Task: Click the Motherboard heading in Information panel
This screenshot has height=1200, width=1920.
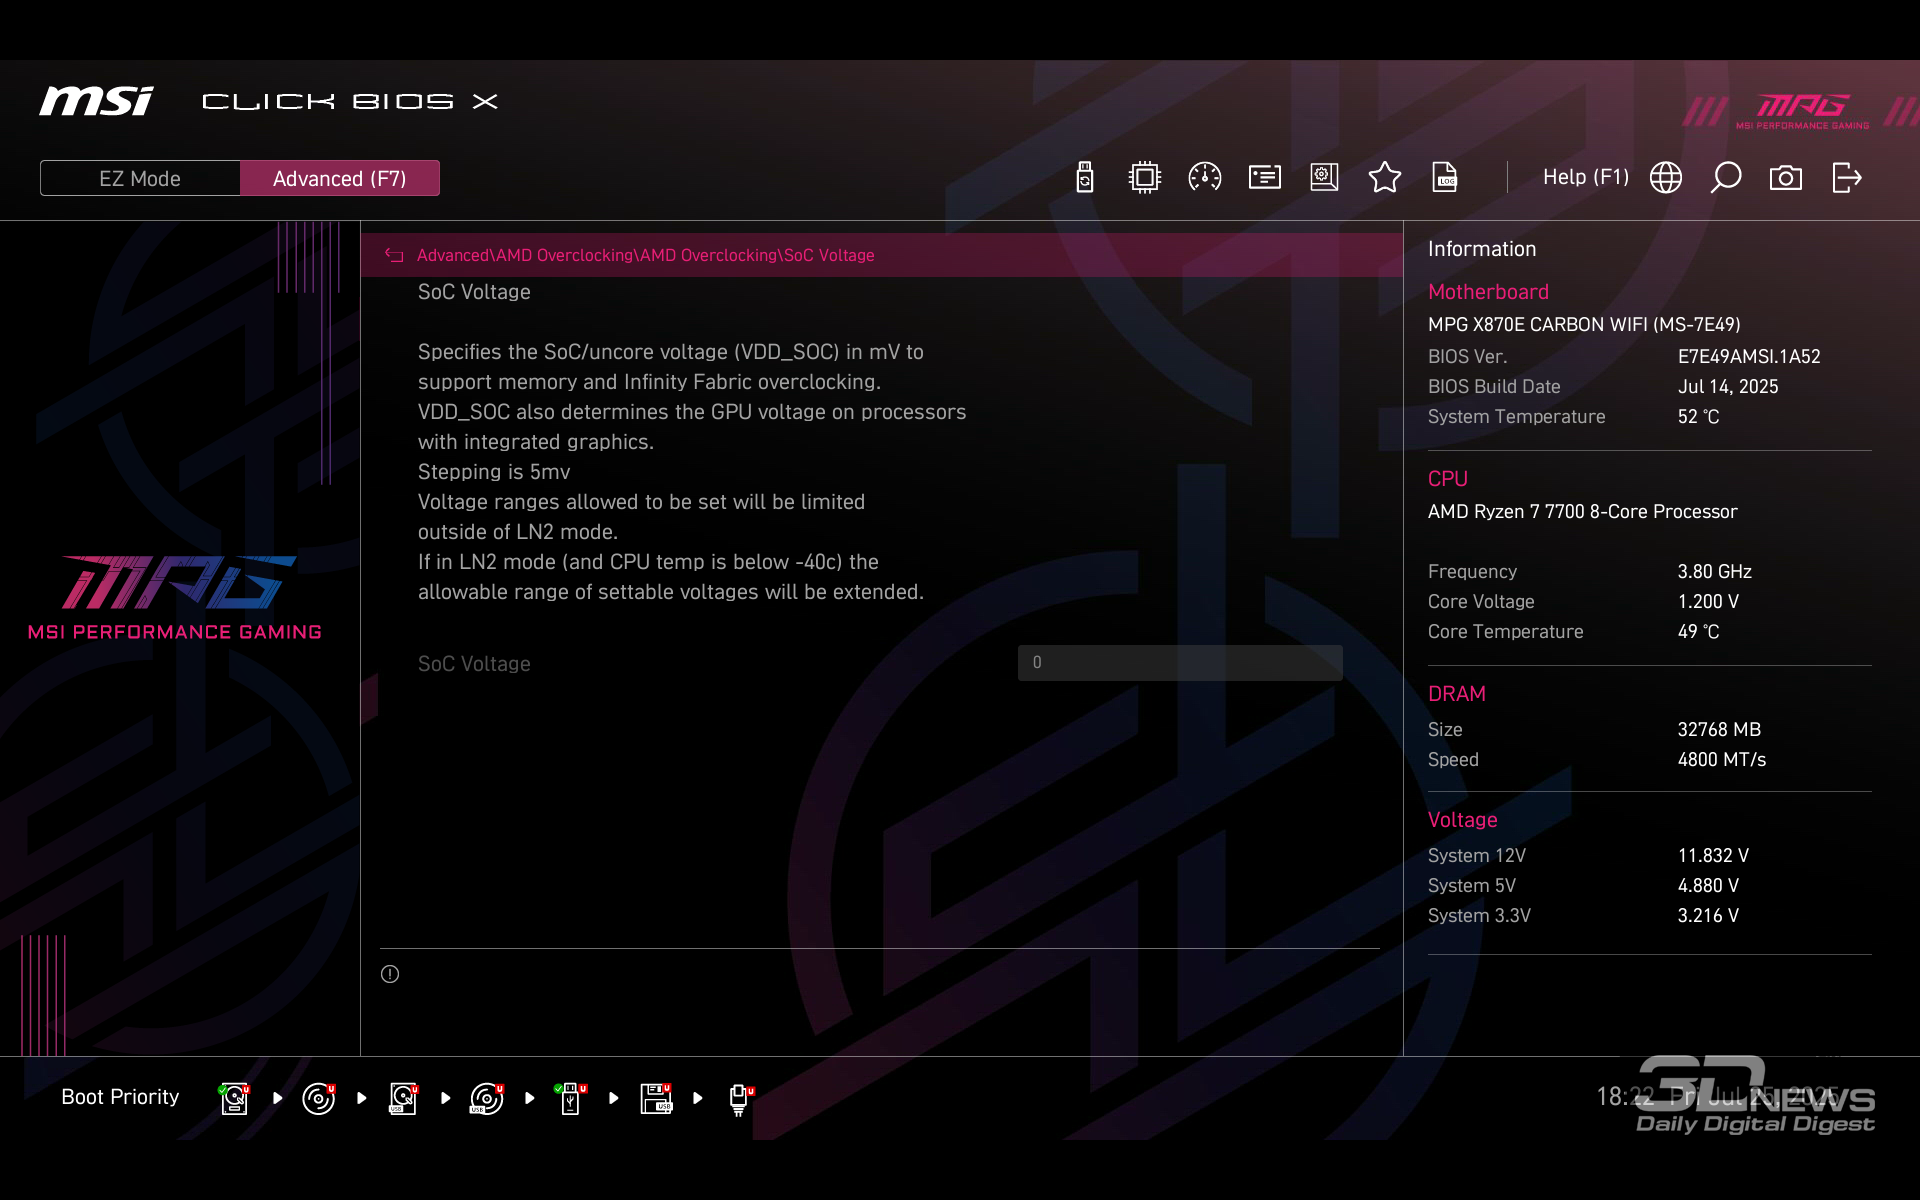Action: 1488,292
